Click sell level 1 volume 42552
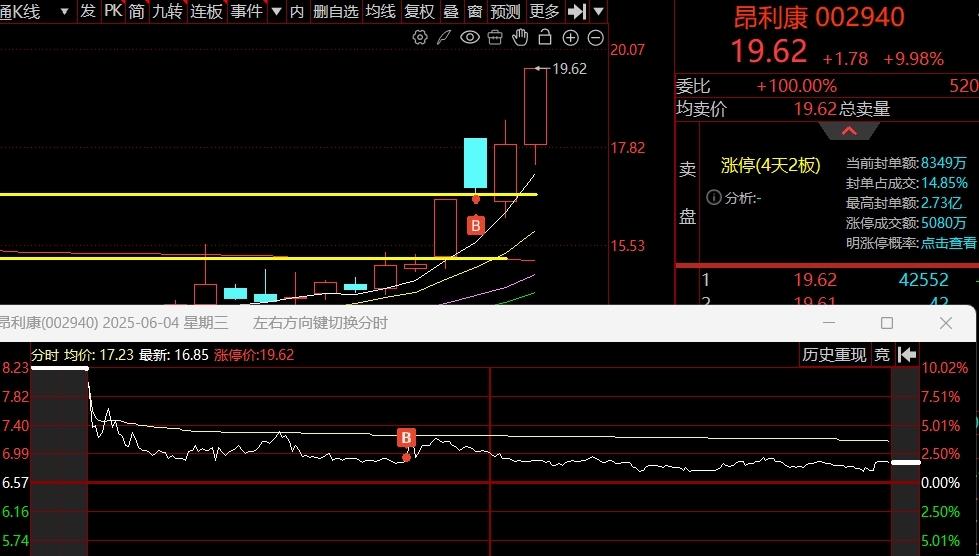The image size is (979, 556). (923, 280)
